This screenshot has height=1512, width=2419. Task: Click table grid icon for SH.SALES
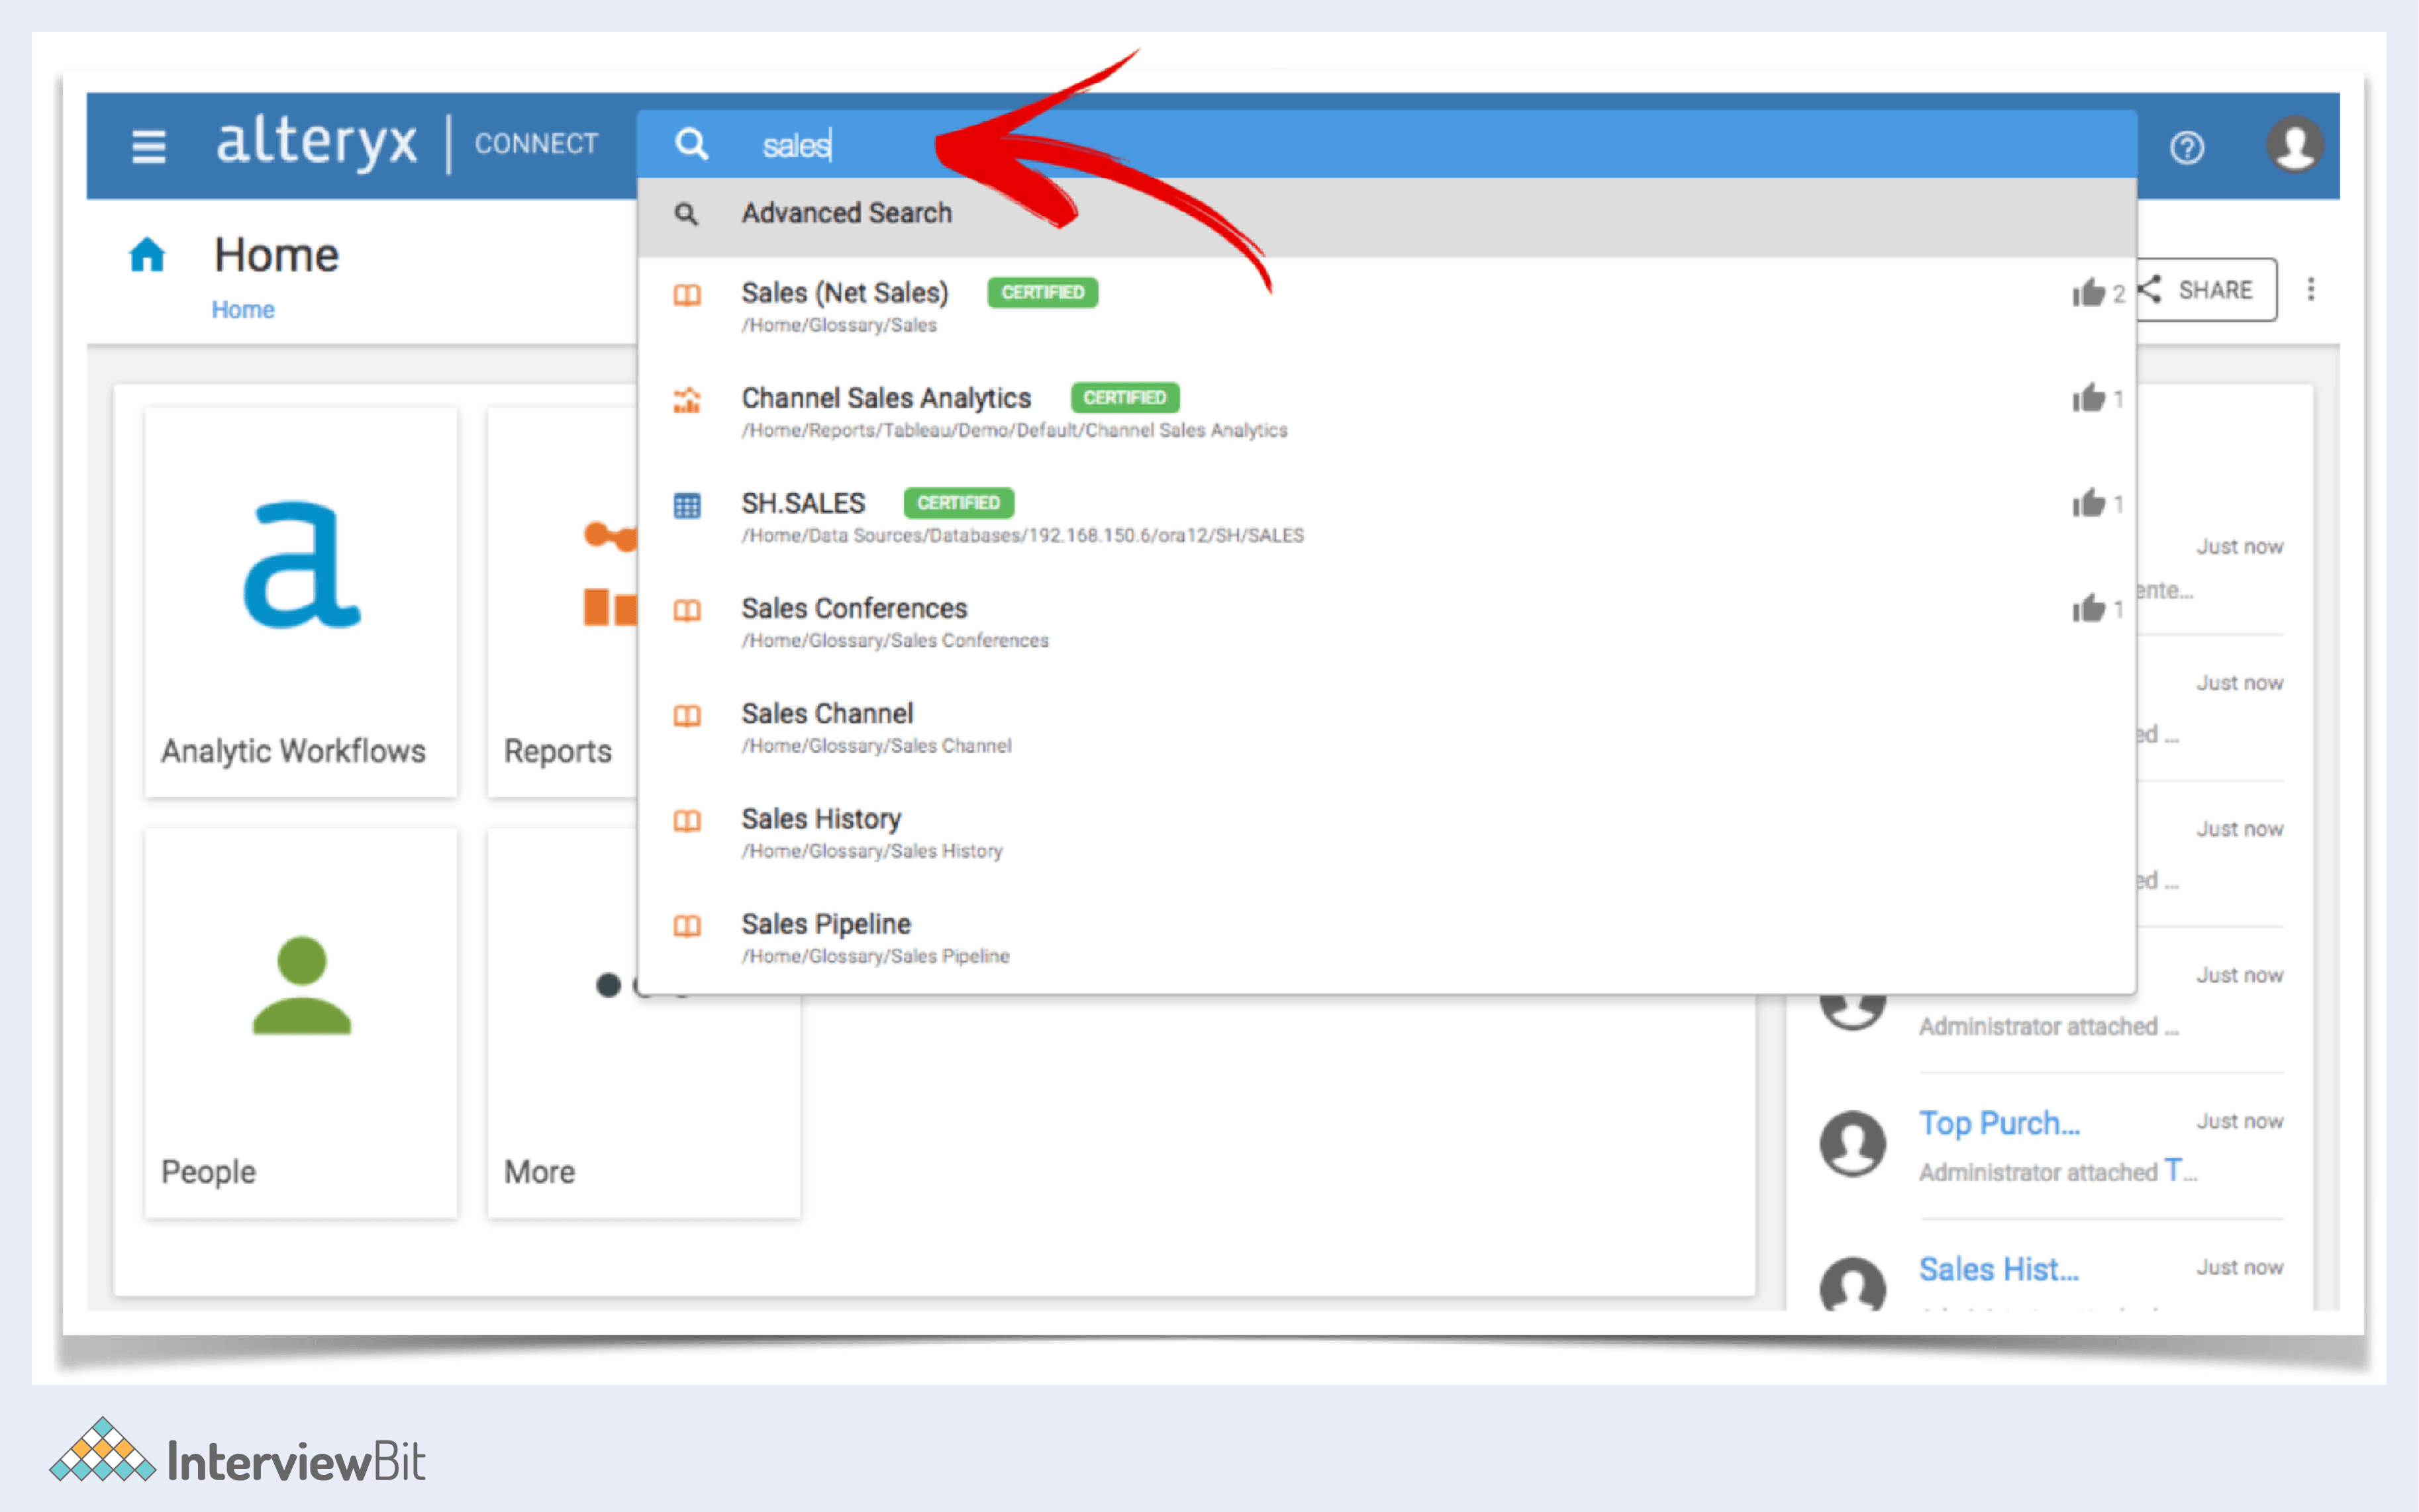click(x=687, y=505)
